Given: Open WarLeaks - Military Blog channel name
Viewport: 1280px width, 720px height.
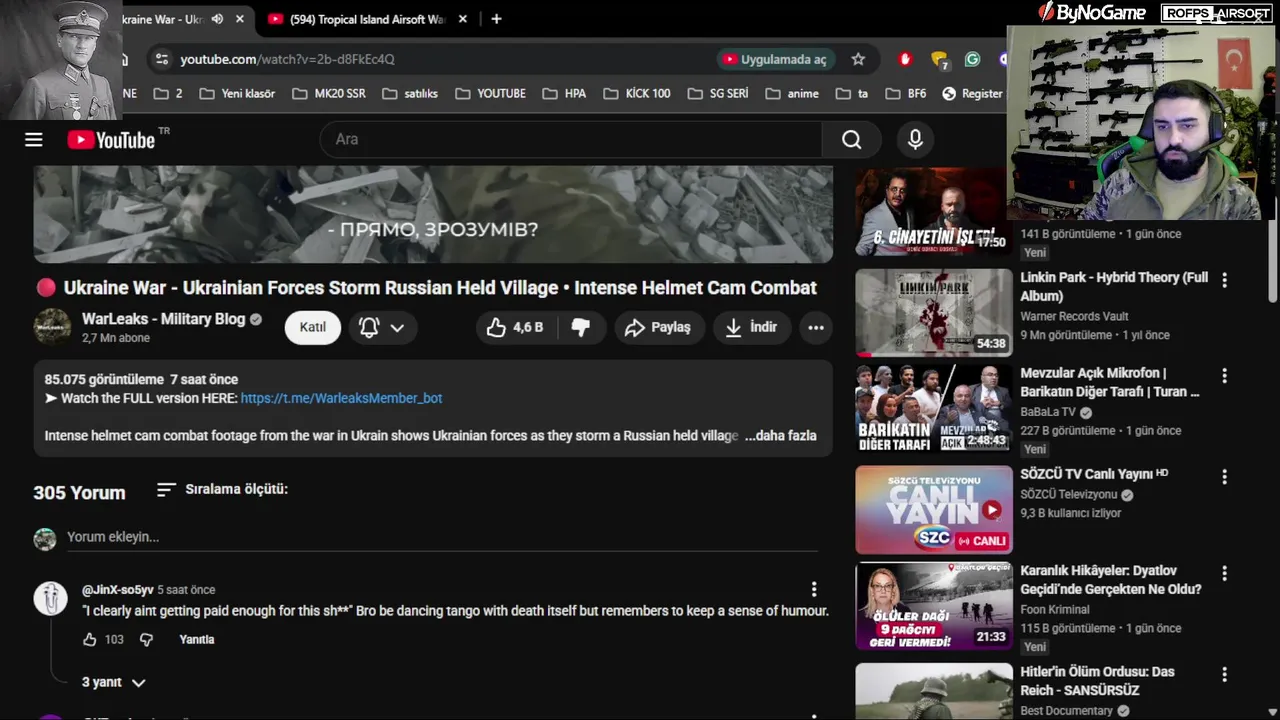Looking at the screenshot, I should pyautogui.click(x=163, y=319).
